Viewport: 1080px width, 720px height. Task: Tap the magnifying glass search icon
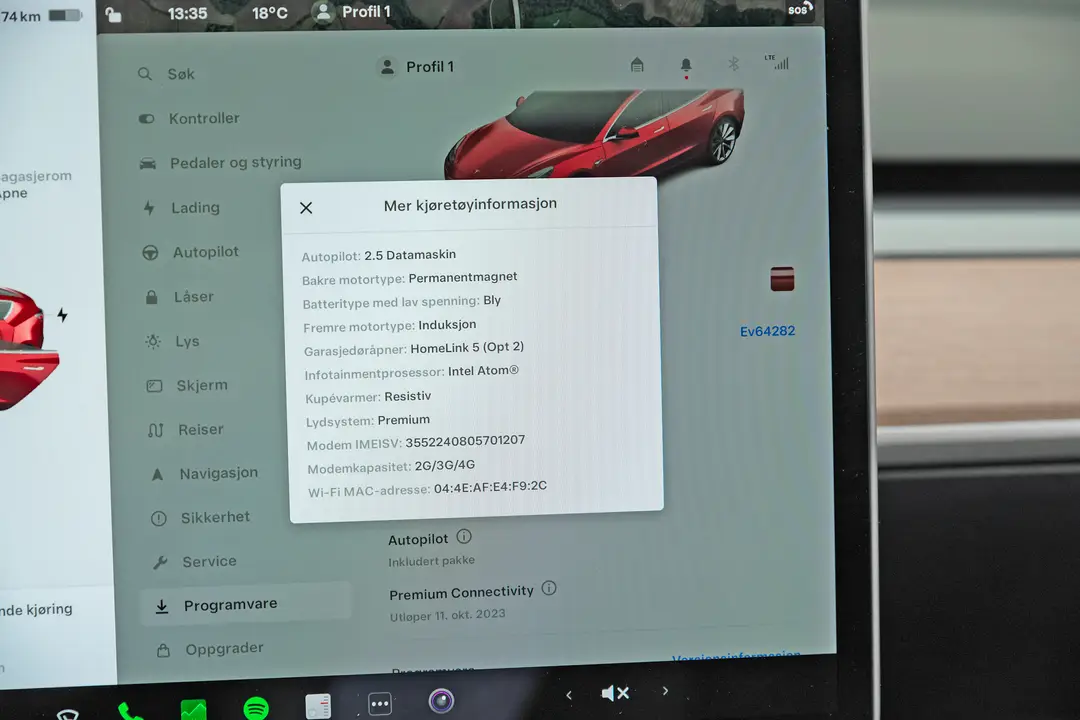pyautogui.click(x=145, y=74)
